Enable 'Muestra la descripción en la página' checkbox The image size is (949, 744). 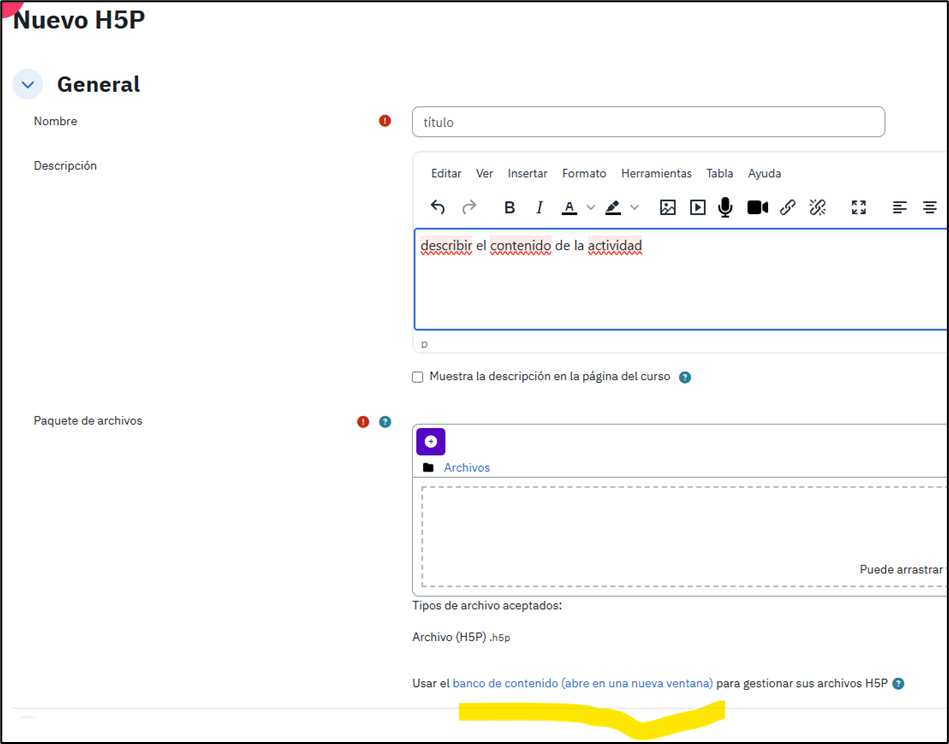418,377
